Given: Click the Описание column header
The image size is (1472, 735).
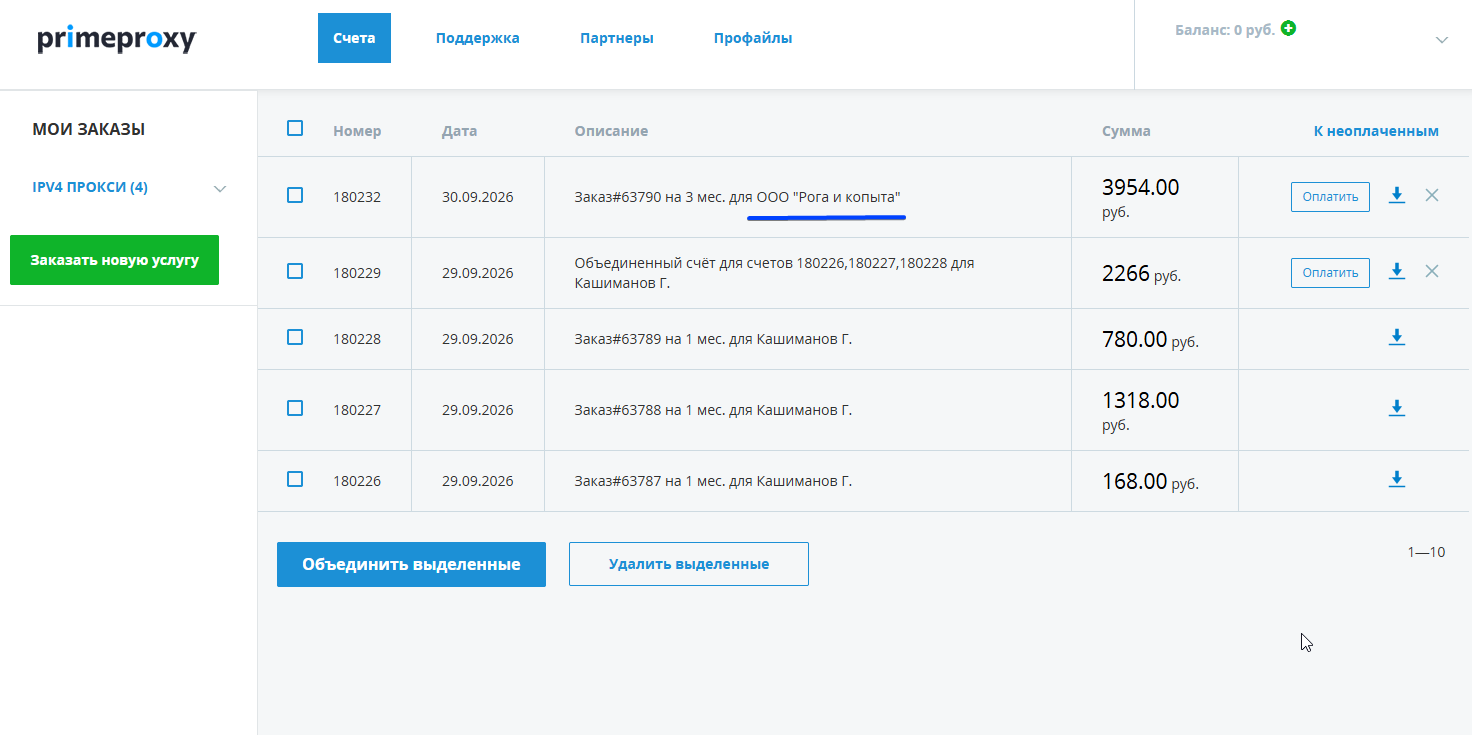Looking at the screenshot, I should (x=611, y=131).
